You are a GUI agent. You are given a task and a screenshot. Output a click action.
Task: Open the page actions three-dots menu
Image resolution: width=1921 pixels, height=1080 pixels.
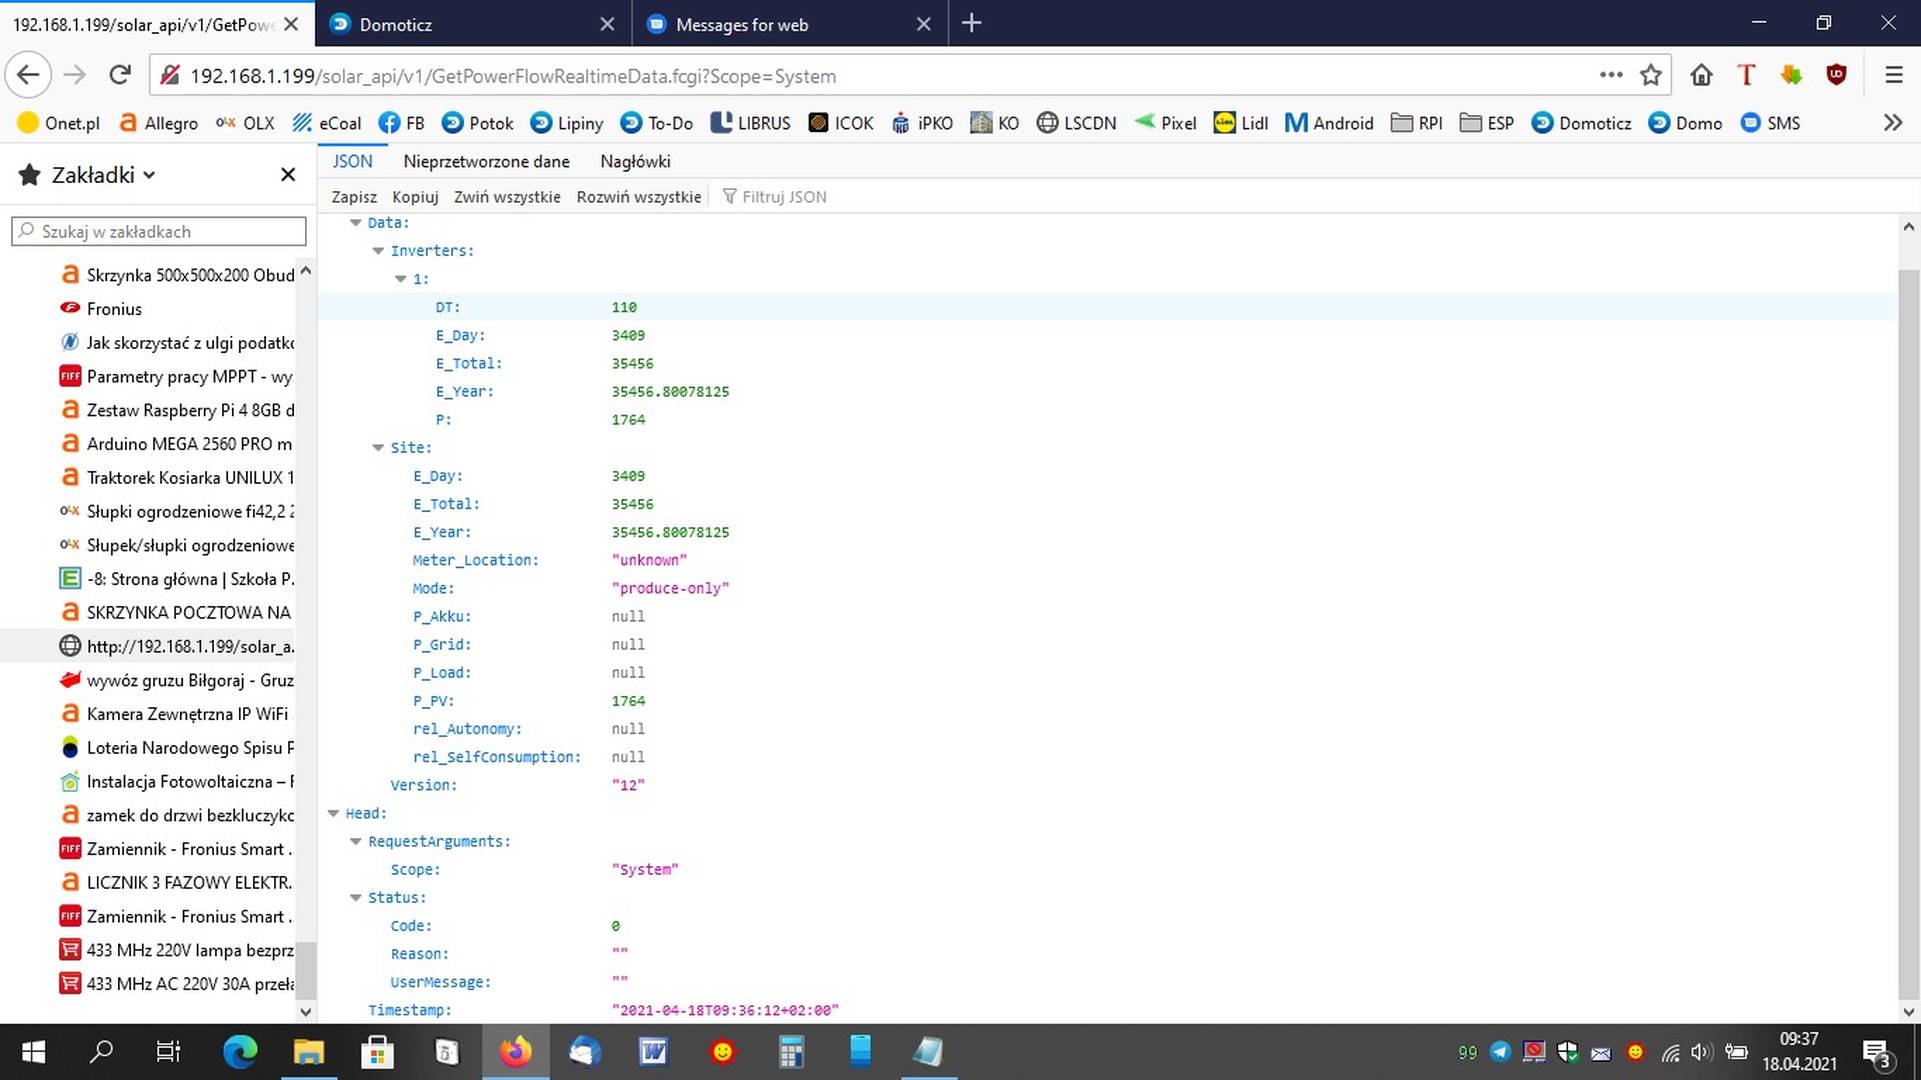[x=1610, y=75]
